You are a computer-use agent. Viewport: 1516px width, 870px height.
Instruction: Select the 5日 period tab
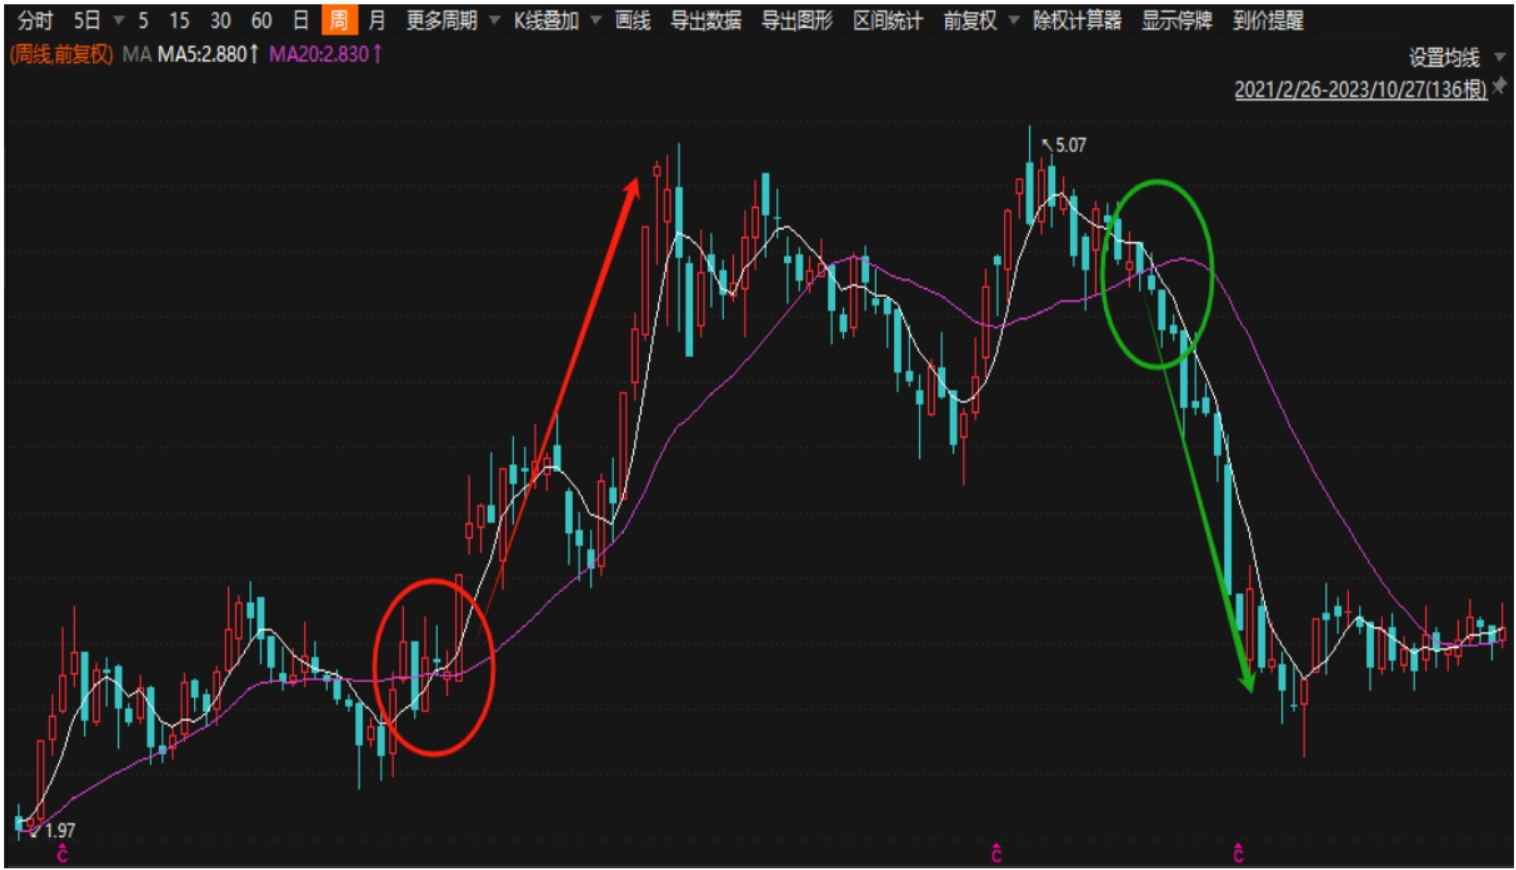pyautogui.click(x=87, y=20)
